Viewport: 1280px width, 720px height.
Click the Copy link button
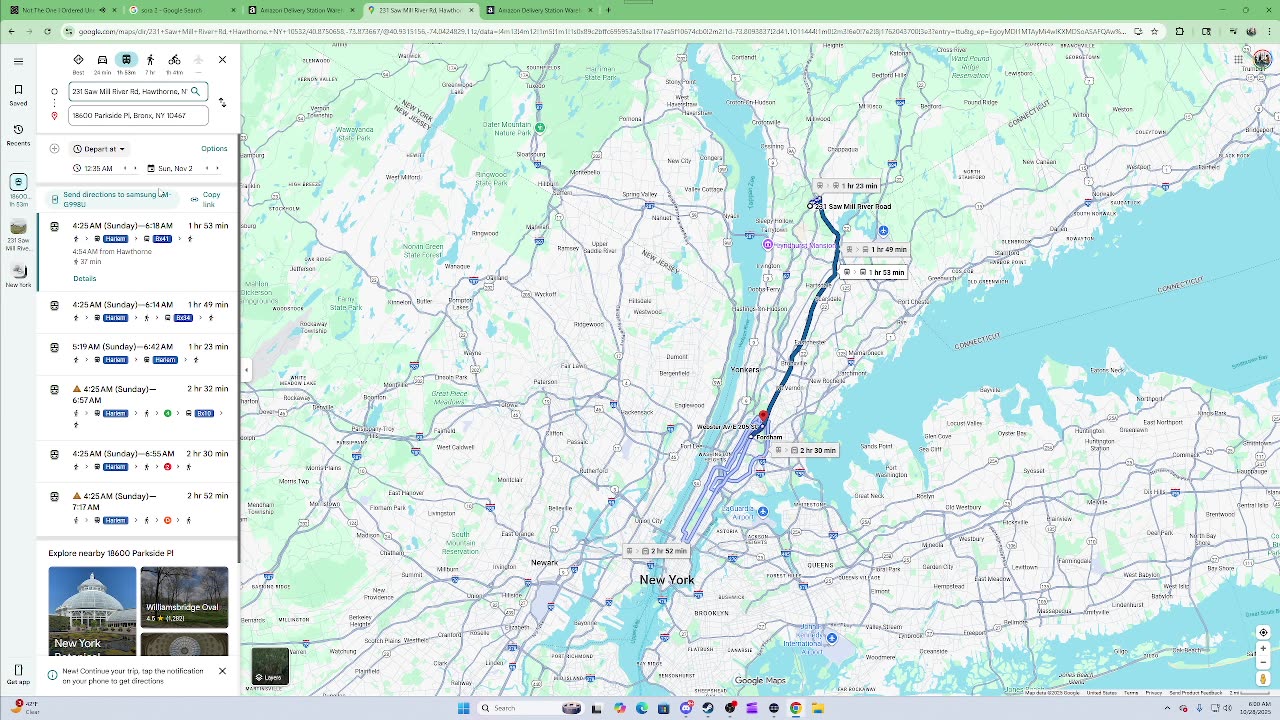[x=206, y=199]
